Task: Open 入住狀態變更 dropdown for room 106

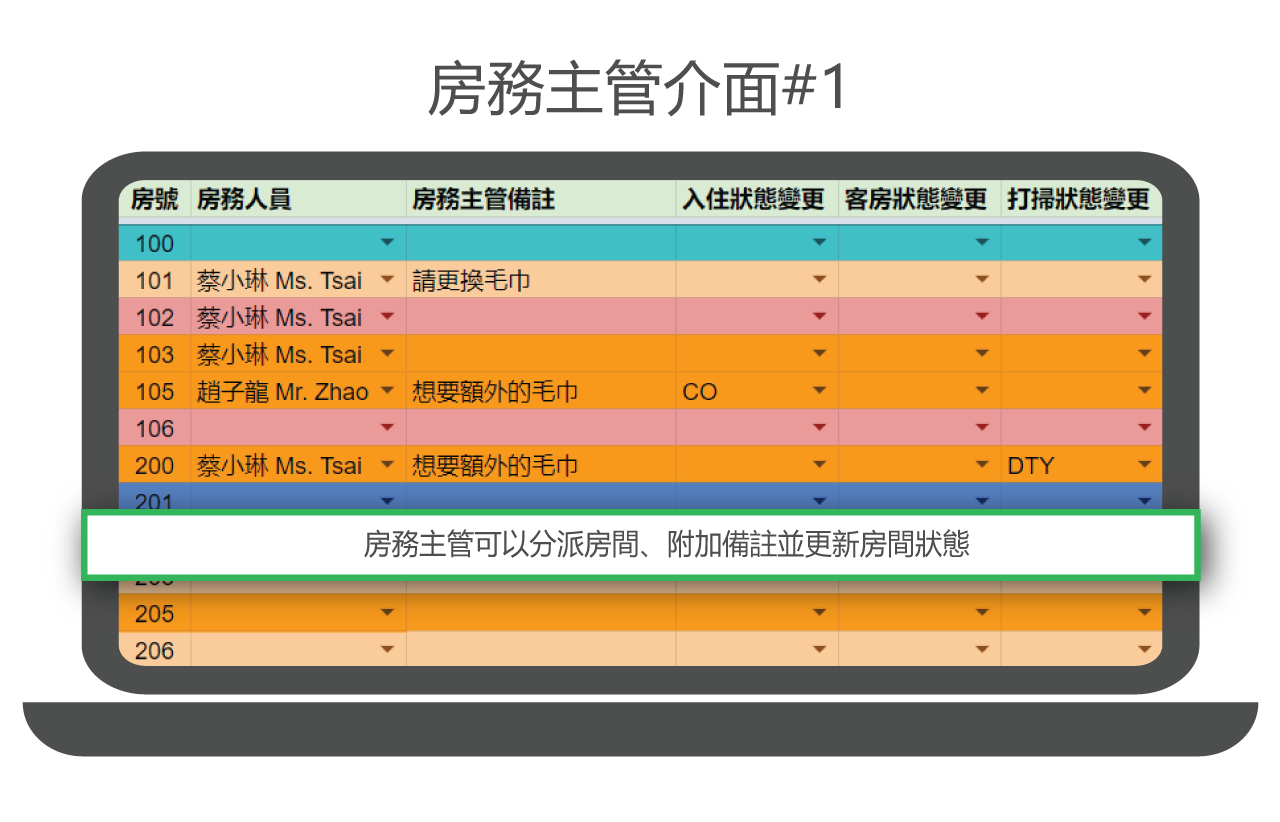Action: pyautogui.click(x=820, y=428)
